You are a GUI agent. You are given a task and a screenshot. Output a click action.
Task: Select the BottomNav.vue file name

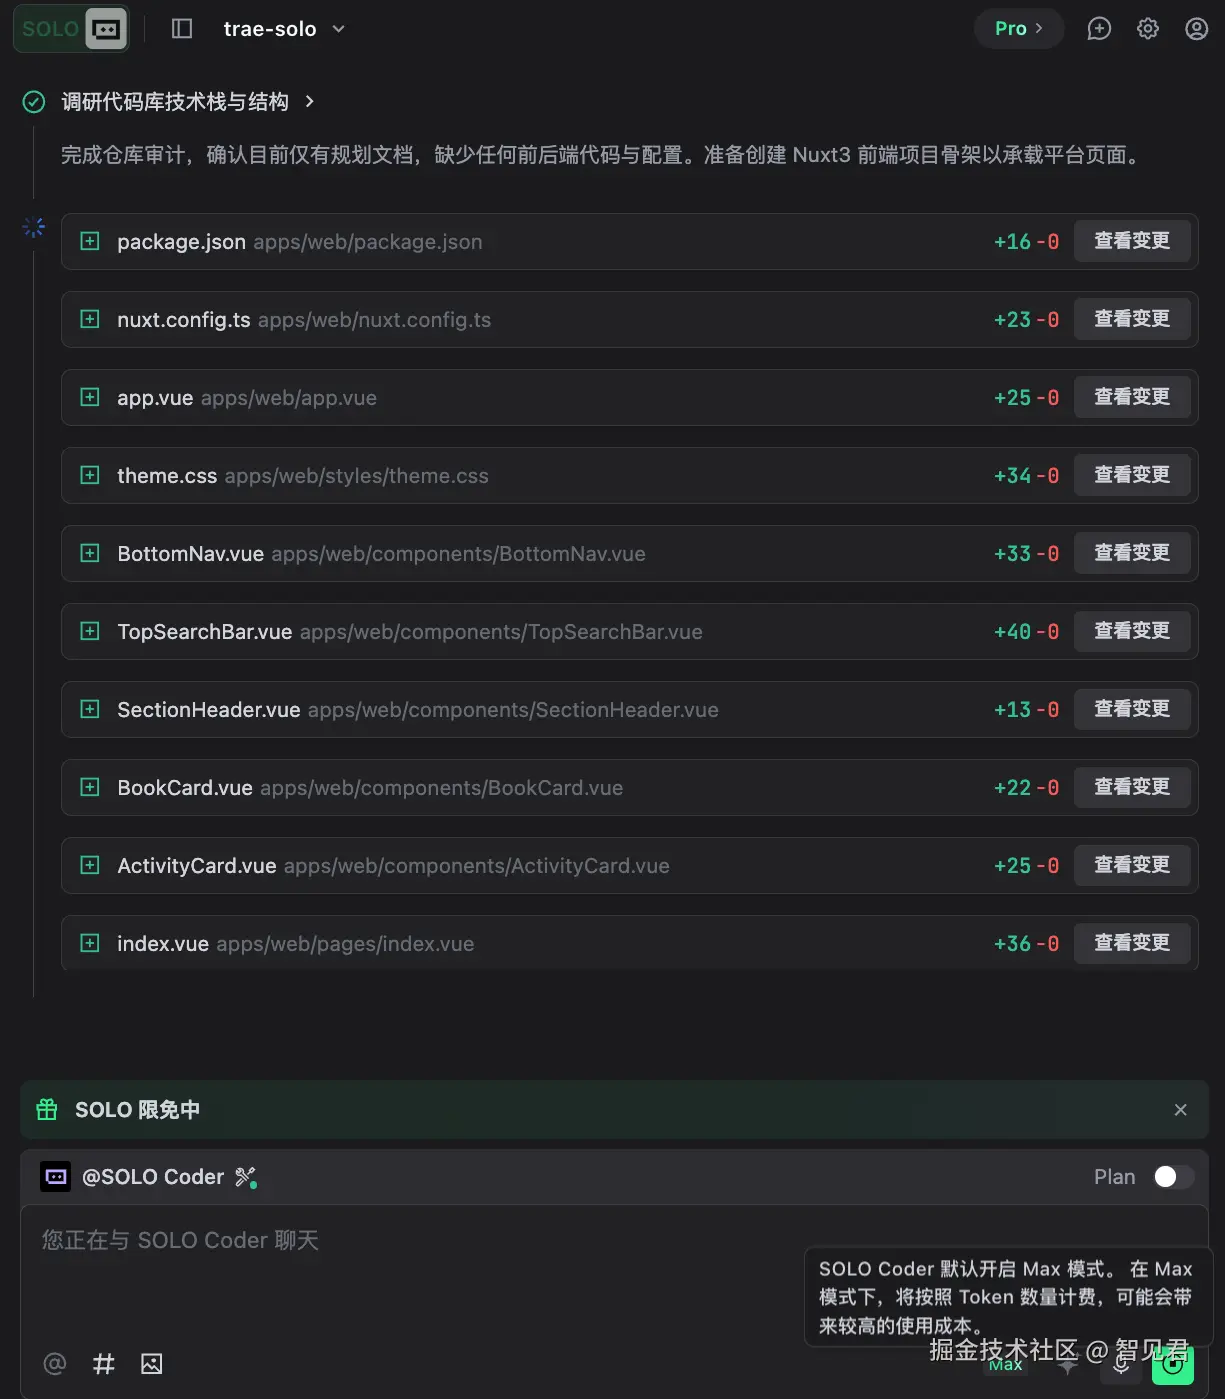tap(191, 554)
